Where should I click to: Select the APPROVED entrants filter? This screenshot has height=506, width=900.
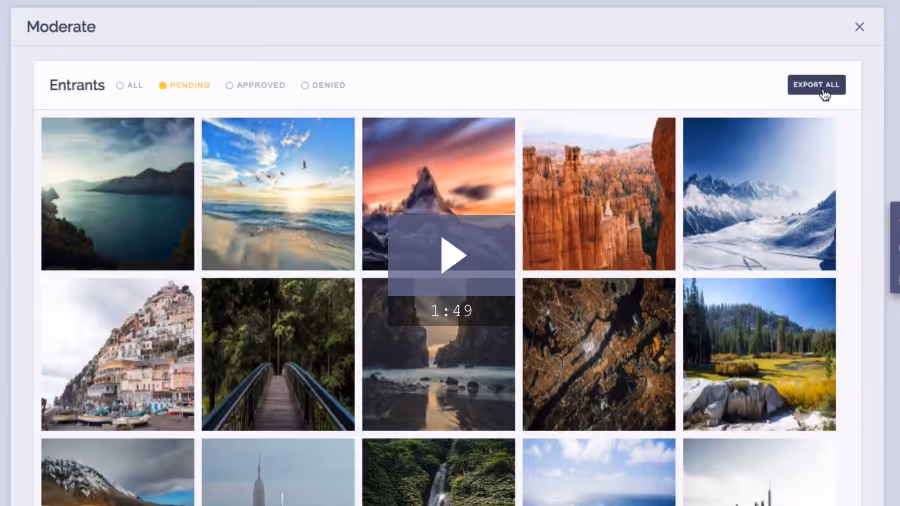255,85
